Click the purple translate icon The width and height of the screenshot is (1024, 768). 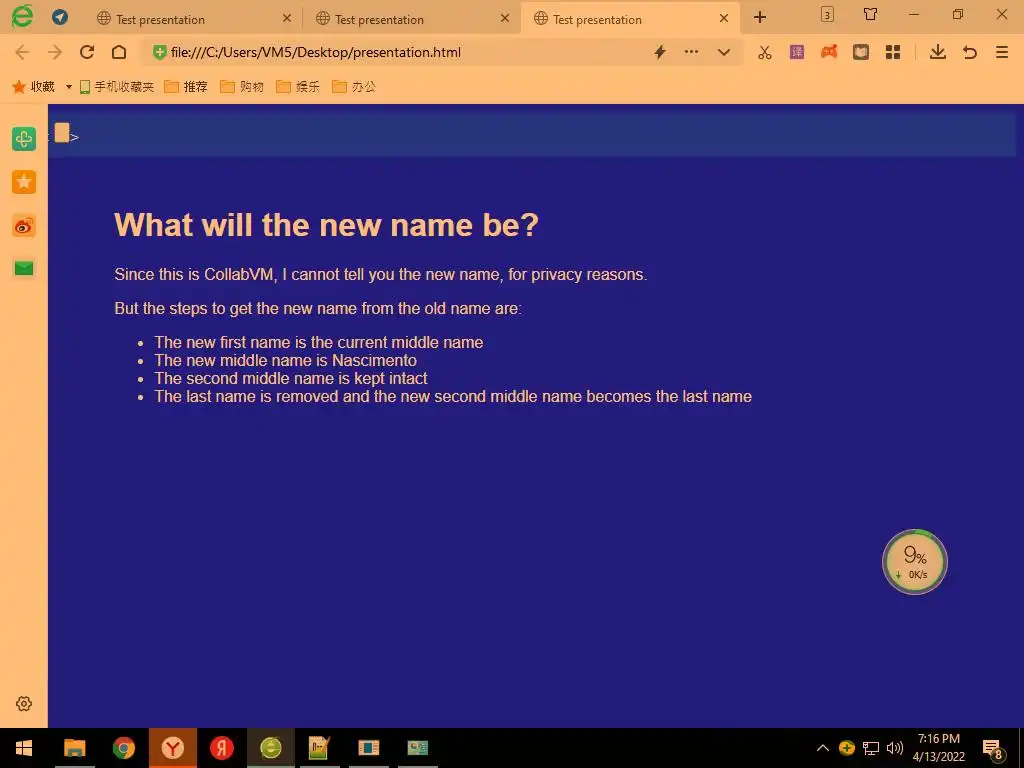click(x=797, y=52)
